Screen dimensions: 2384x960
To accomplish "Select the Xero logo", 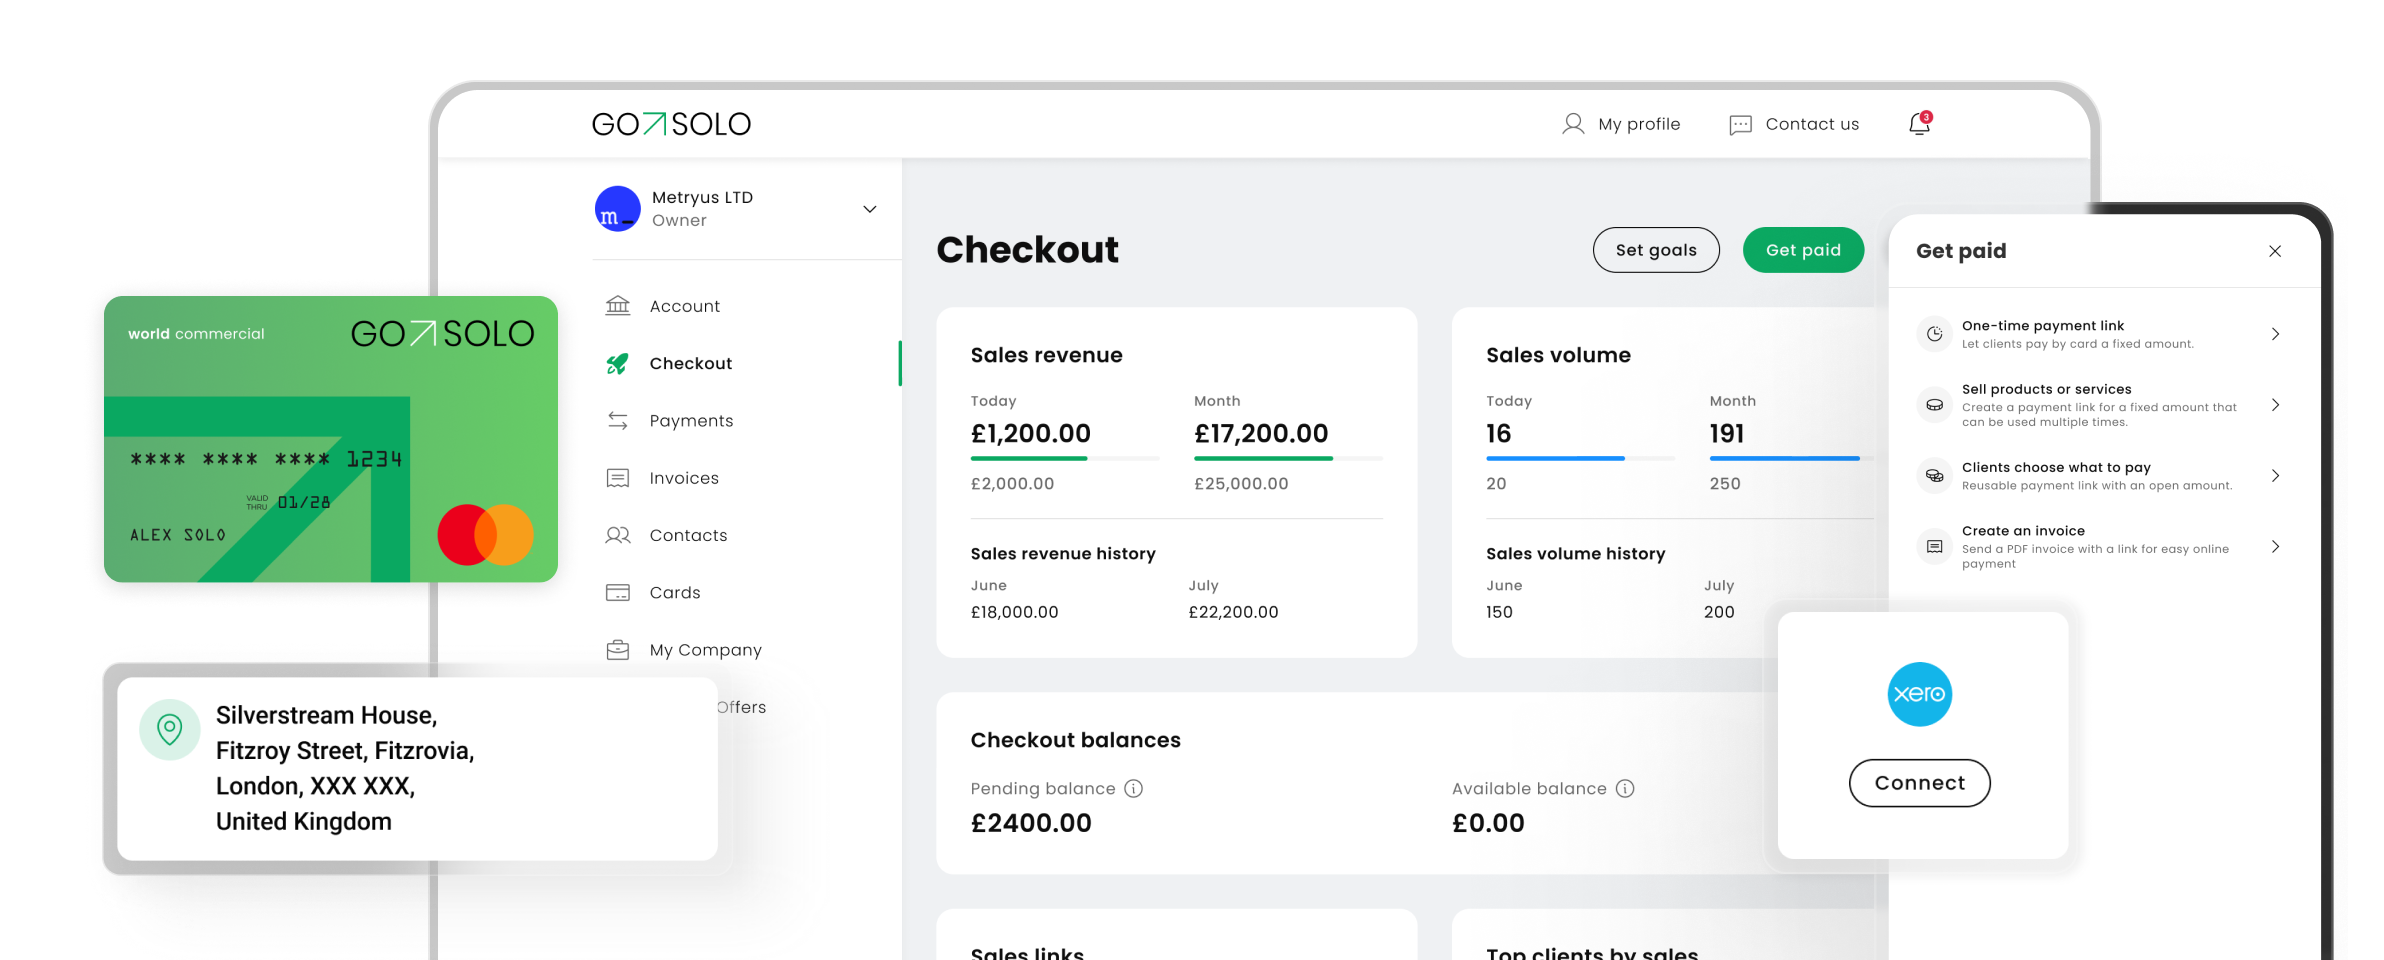I will (1920, 694).
